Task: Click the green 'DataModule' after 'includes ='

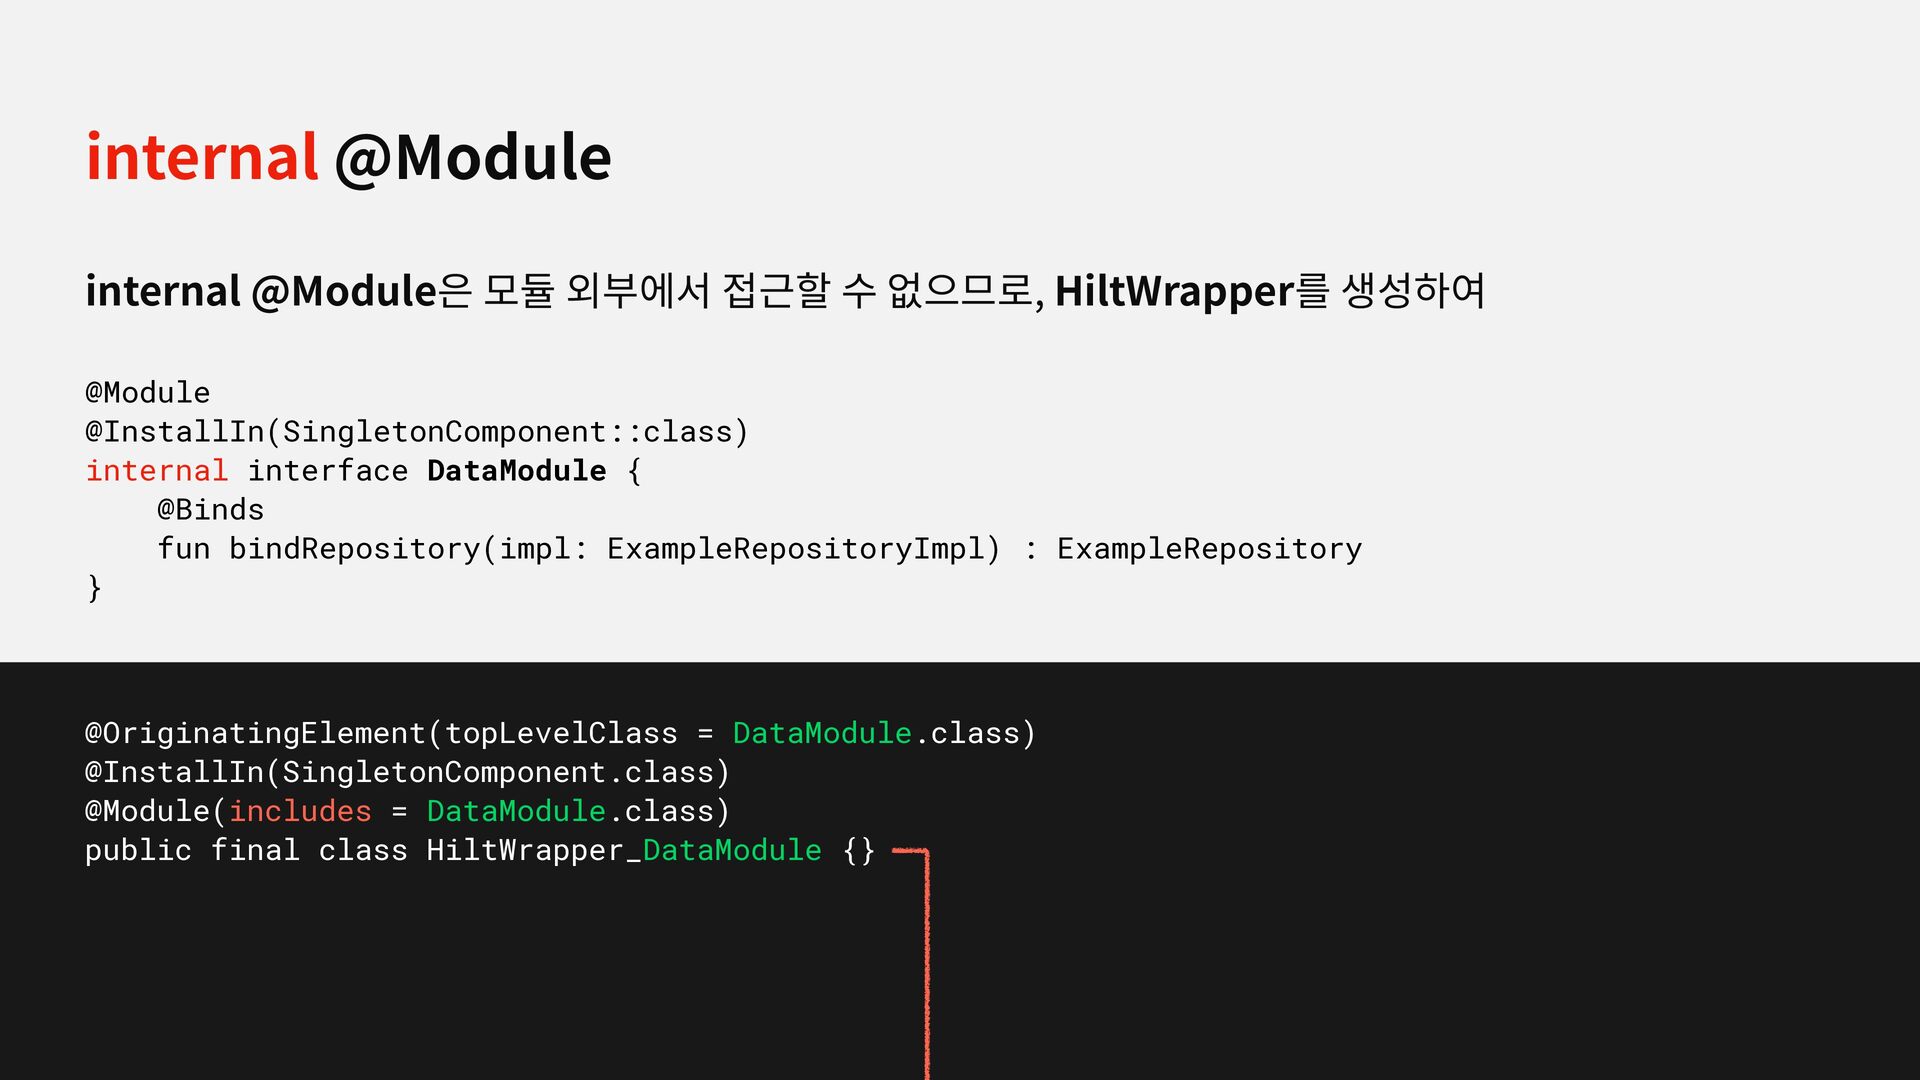Action: point(516,812)
